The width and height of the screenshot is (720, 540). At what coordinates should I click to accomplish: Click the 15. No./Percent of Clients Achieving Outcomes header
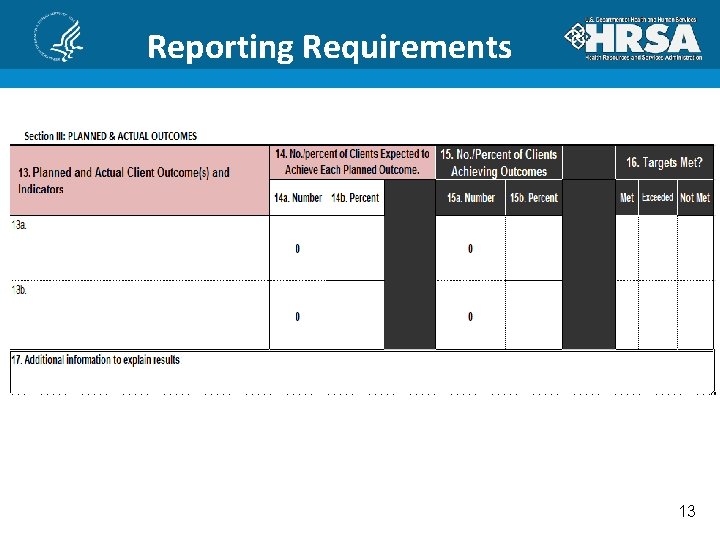(x=499, y=163)
